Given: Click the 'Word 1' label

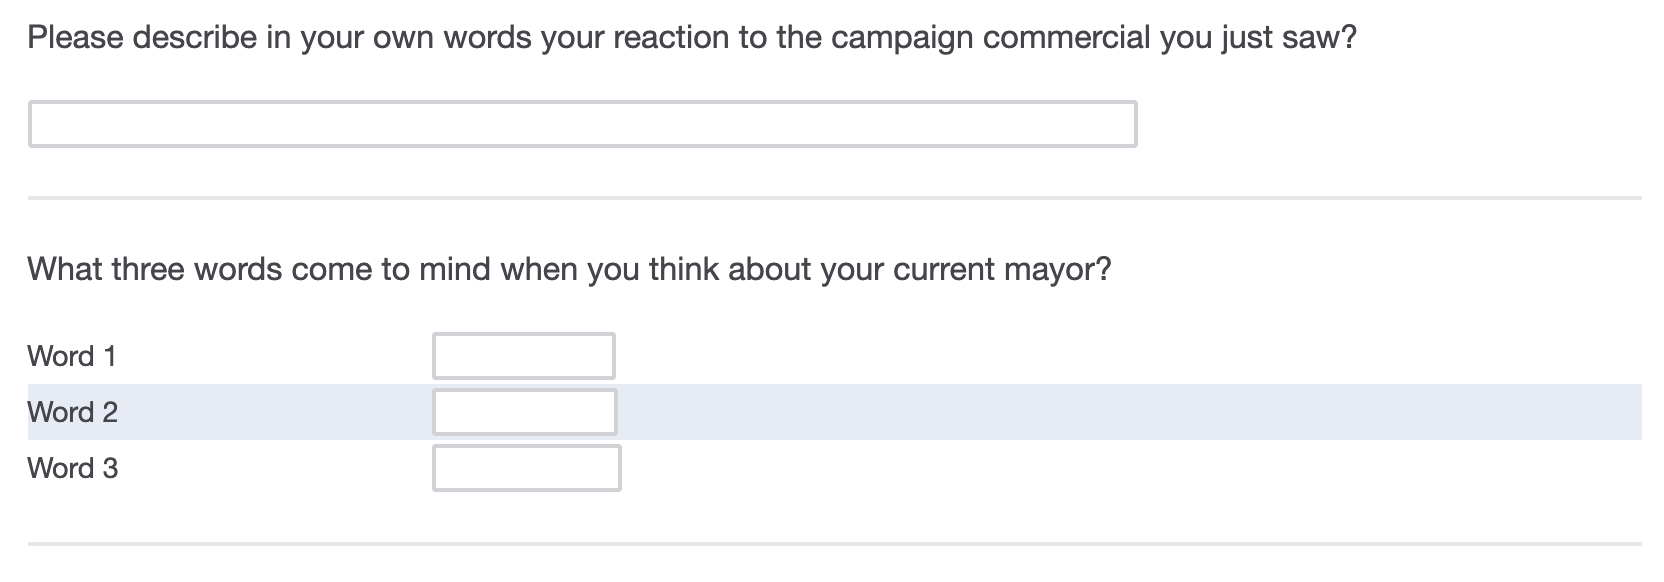Looking at the screenshot, I should tap(72, 356).
